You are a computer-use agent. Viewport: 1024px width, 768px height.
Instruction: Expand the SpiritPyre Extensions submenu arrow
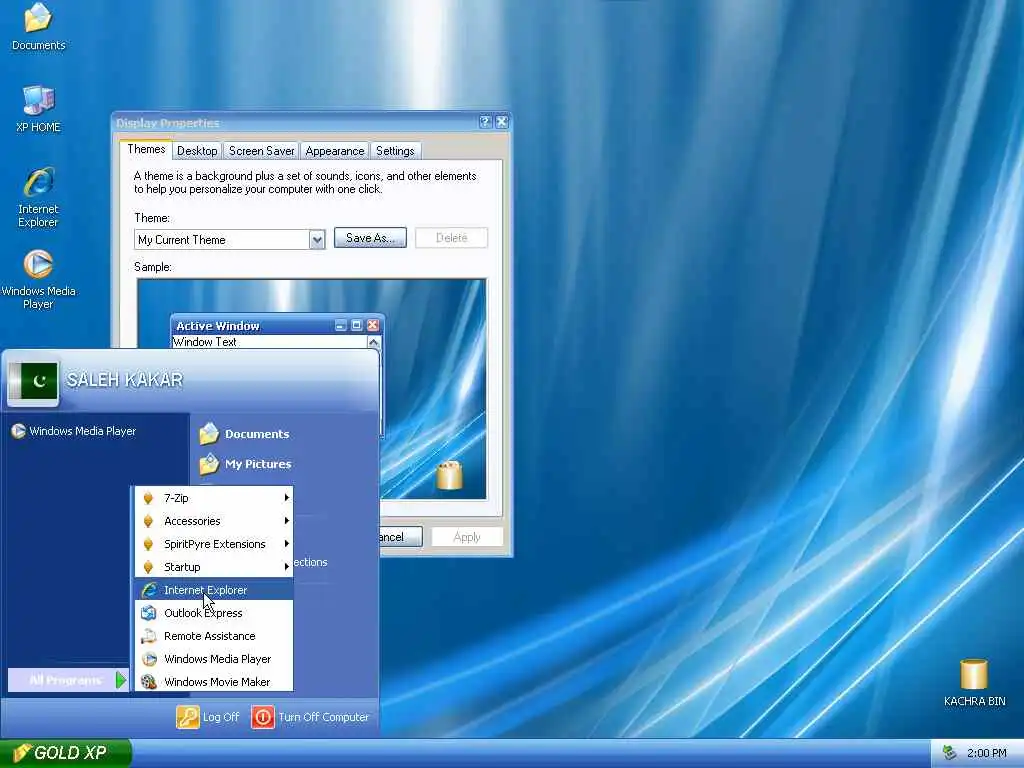[x=286, y=543]
